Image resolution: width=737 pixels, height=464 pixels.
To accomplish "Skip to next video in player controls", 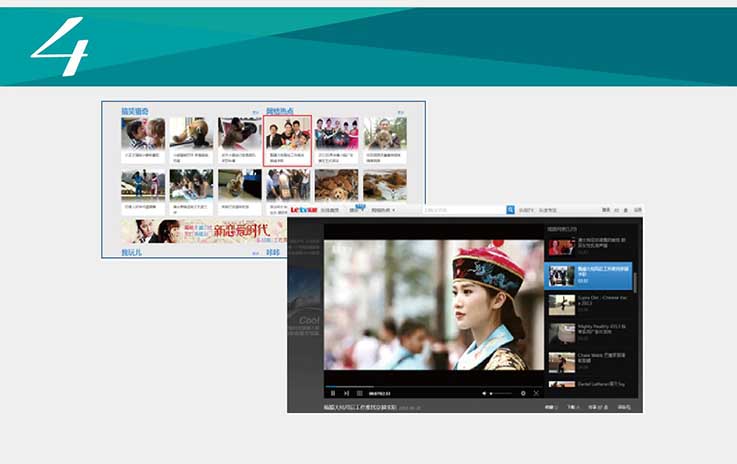I will click(x=346, y=393).
